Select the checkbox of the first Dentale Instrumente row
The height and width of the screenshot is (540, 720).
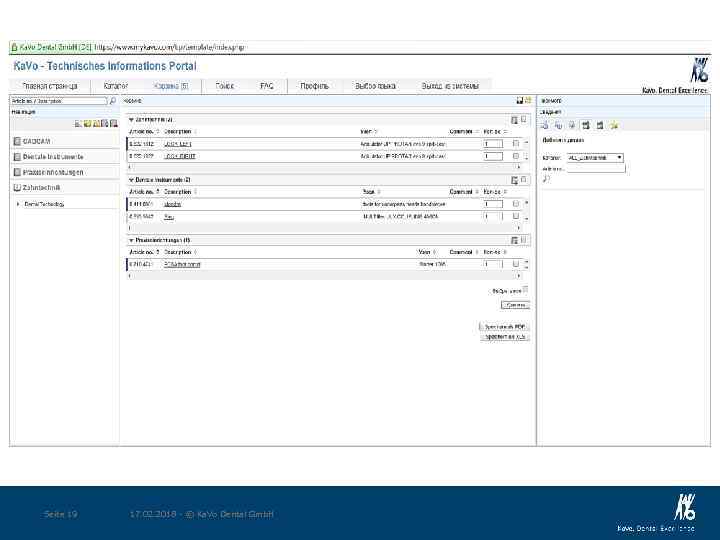pyautogui.click(x=516, y=203)
